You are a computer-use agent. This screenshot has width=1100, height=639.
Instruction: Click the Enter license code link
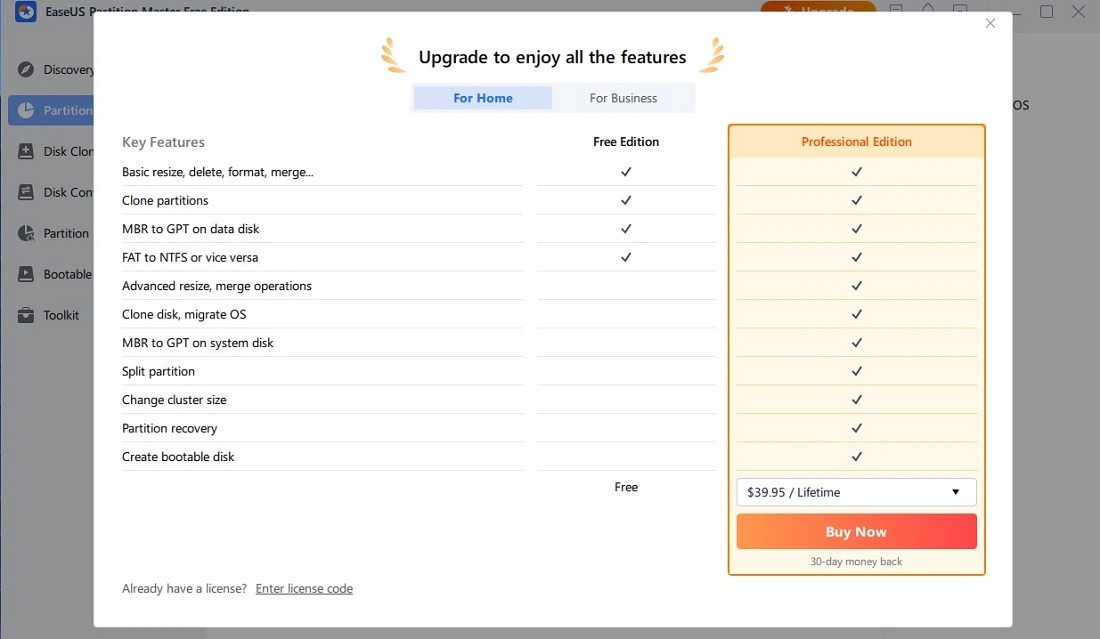[x=304, y=588]
